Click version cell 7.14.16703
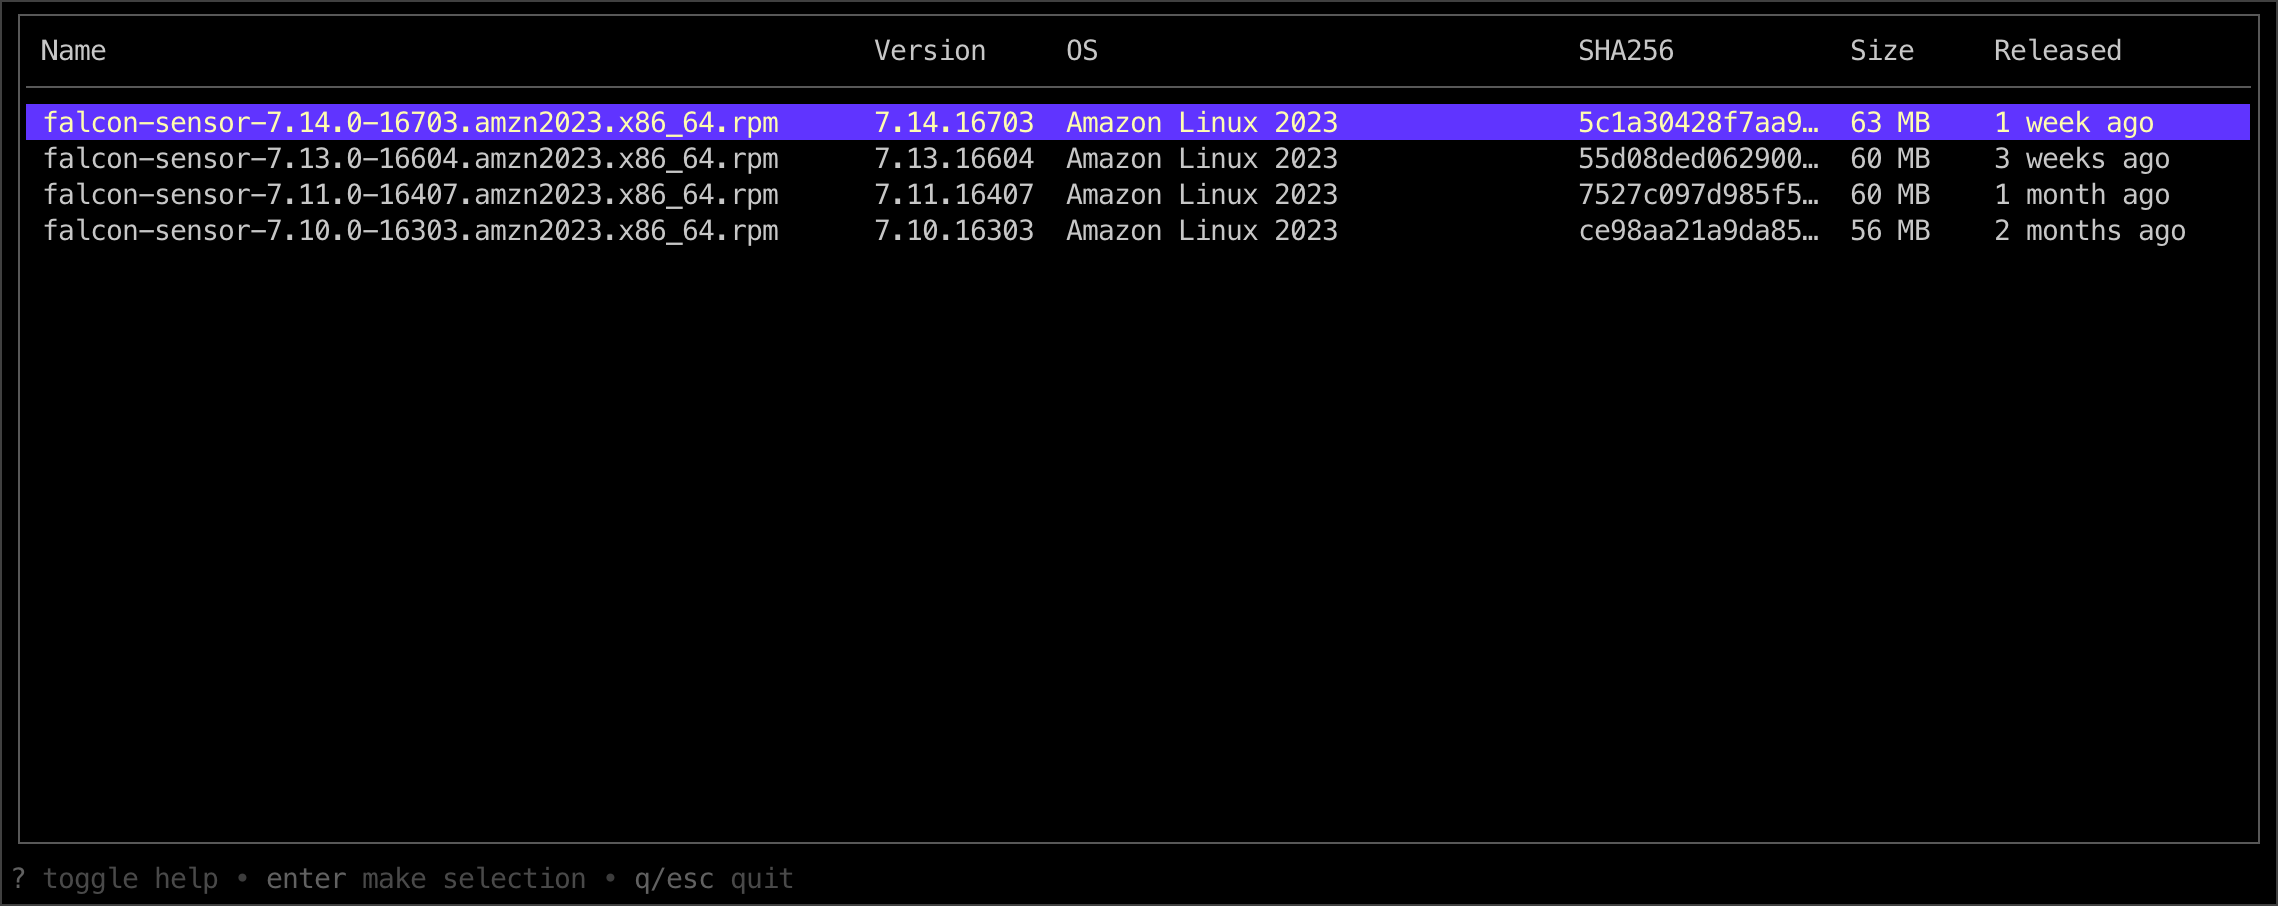Screen dimensions: 2278x906 pyautogui.click(x=954, y=123)
